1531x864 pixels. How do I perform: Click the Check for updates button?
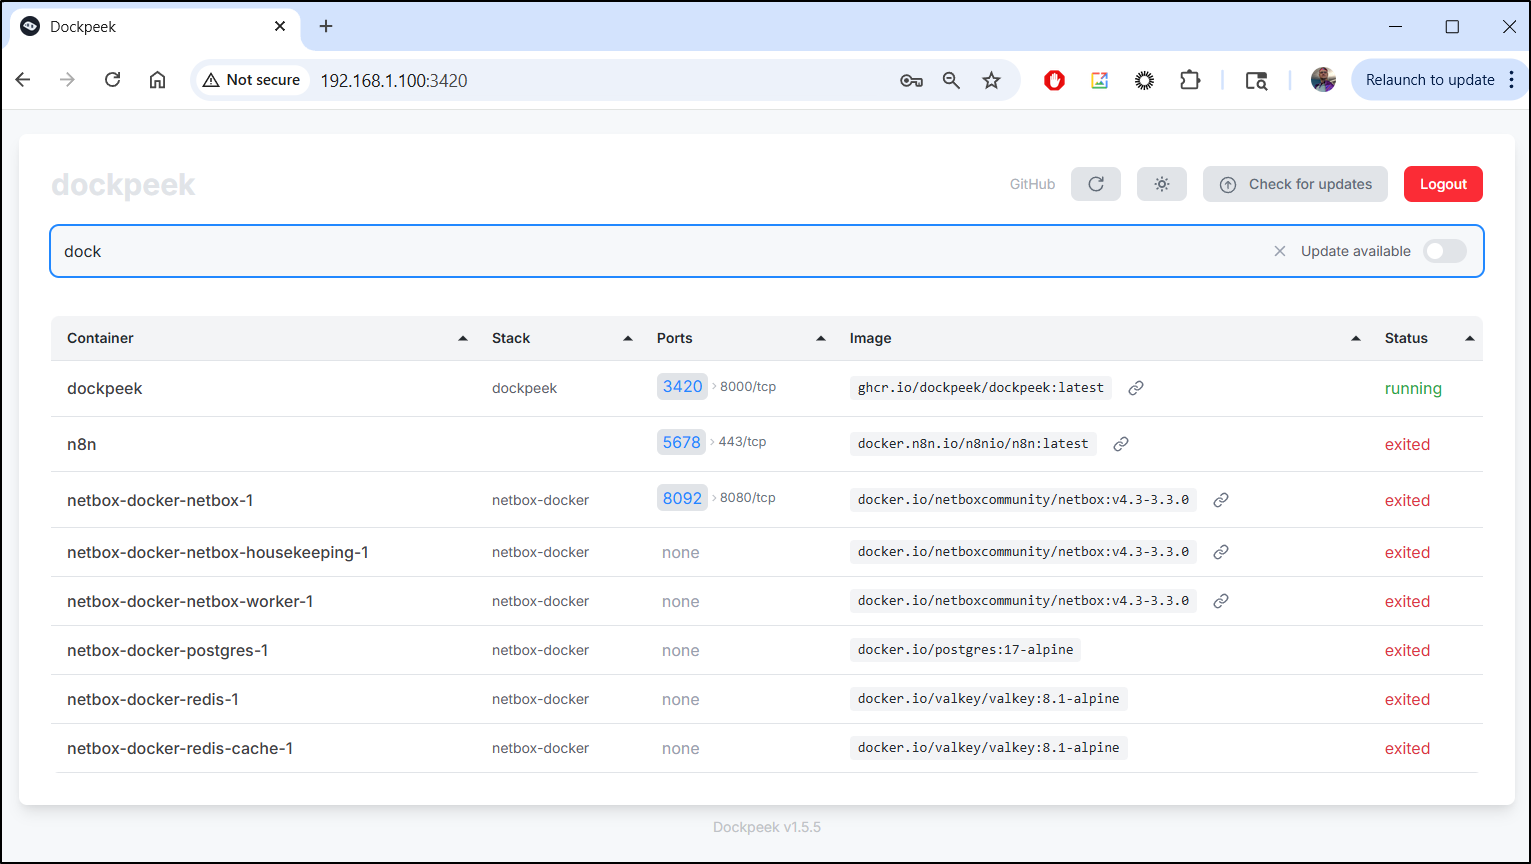1295,184
